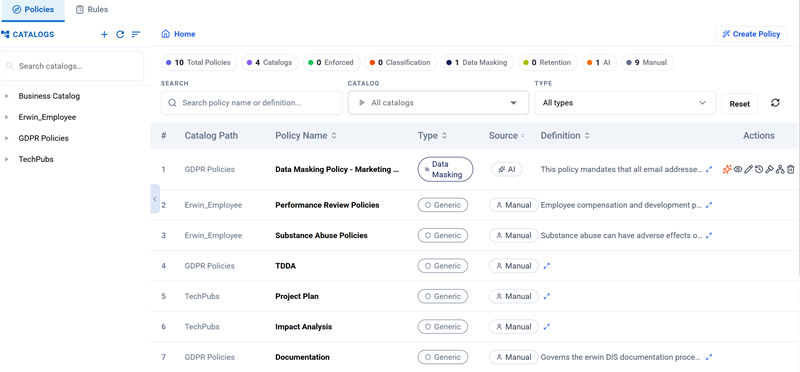This screenshot has width=800, height=372.
Task: Expand the GDPR Policies tree node
Action: [7, 138]
